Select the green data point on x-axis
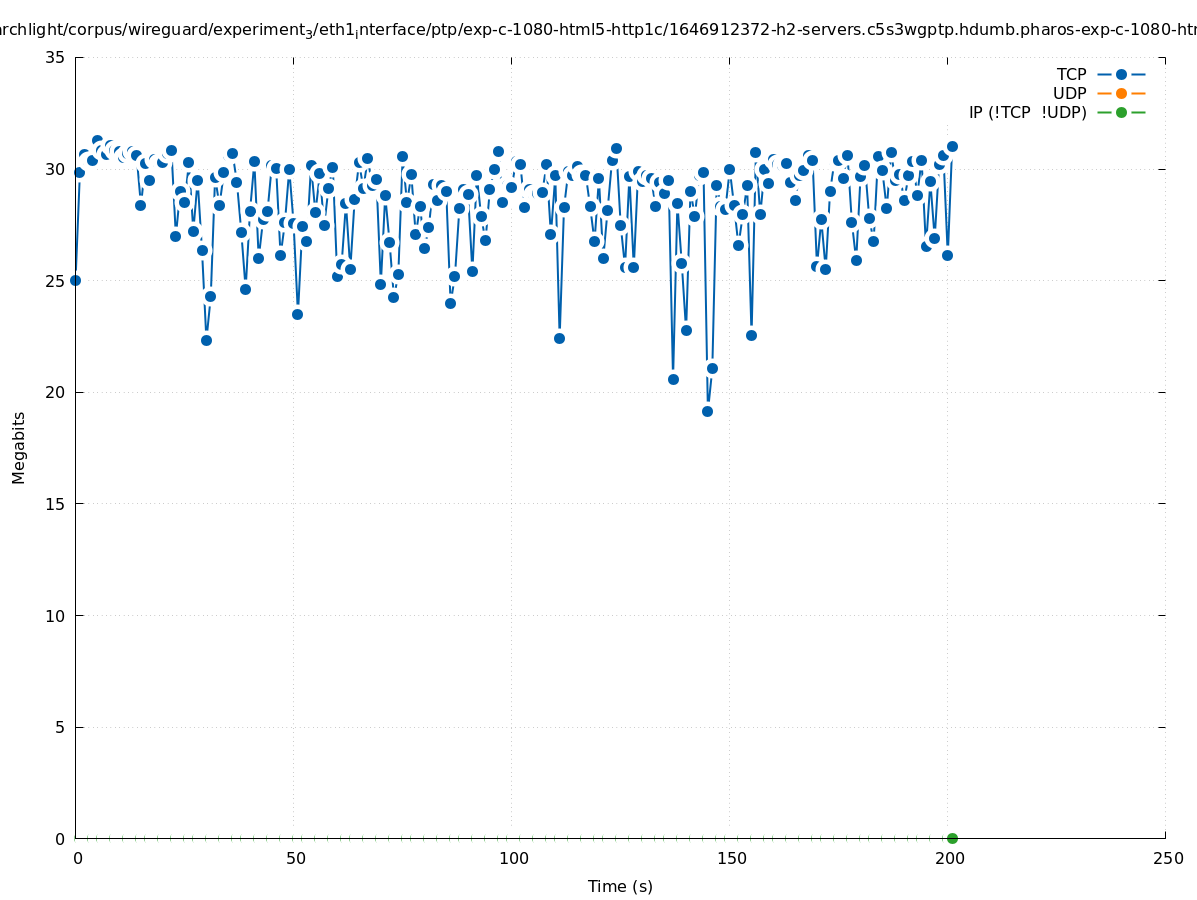Viewport: 1197px width, 900px height. (952, 838)
